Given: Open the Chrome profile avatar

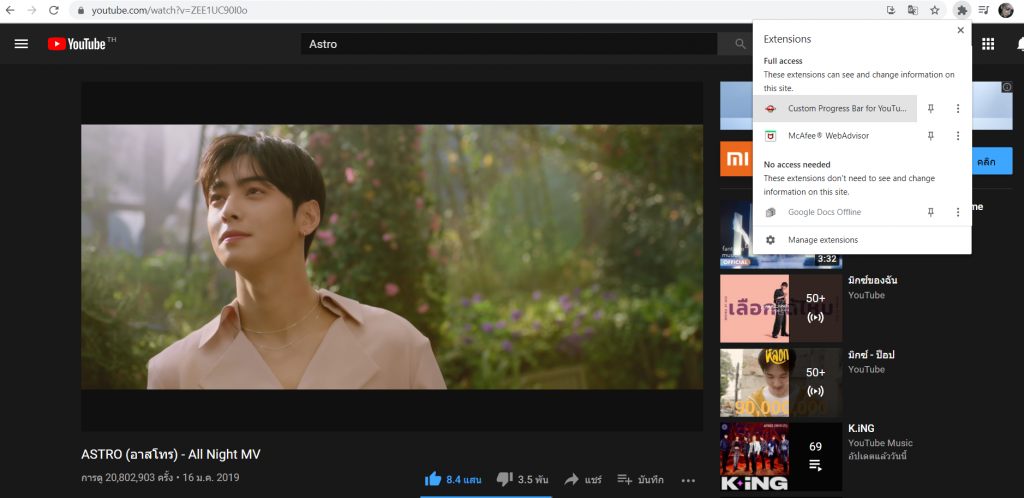Looking at the screenshot, I should (1006, 10).
